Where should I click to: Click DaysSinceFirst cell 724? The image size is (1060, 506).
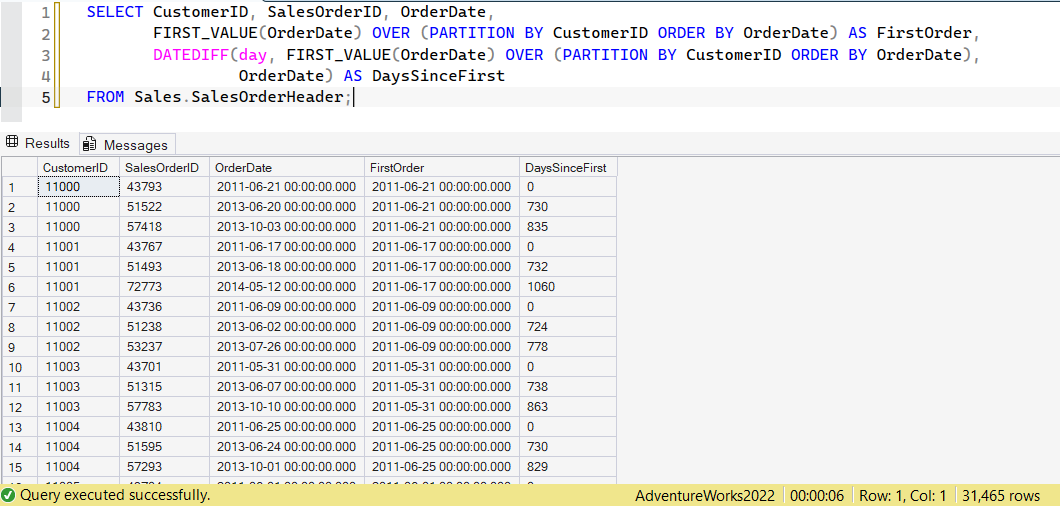[568, 327]
